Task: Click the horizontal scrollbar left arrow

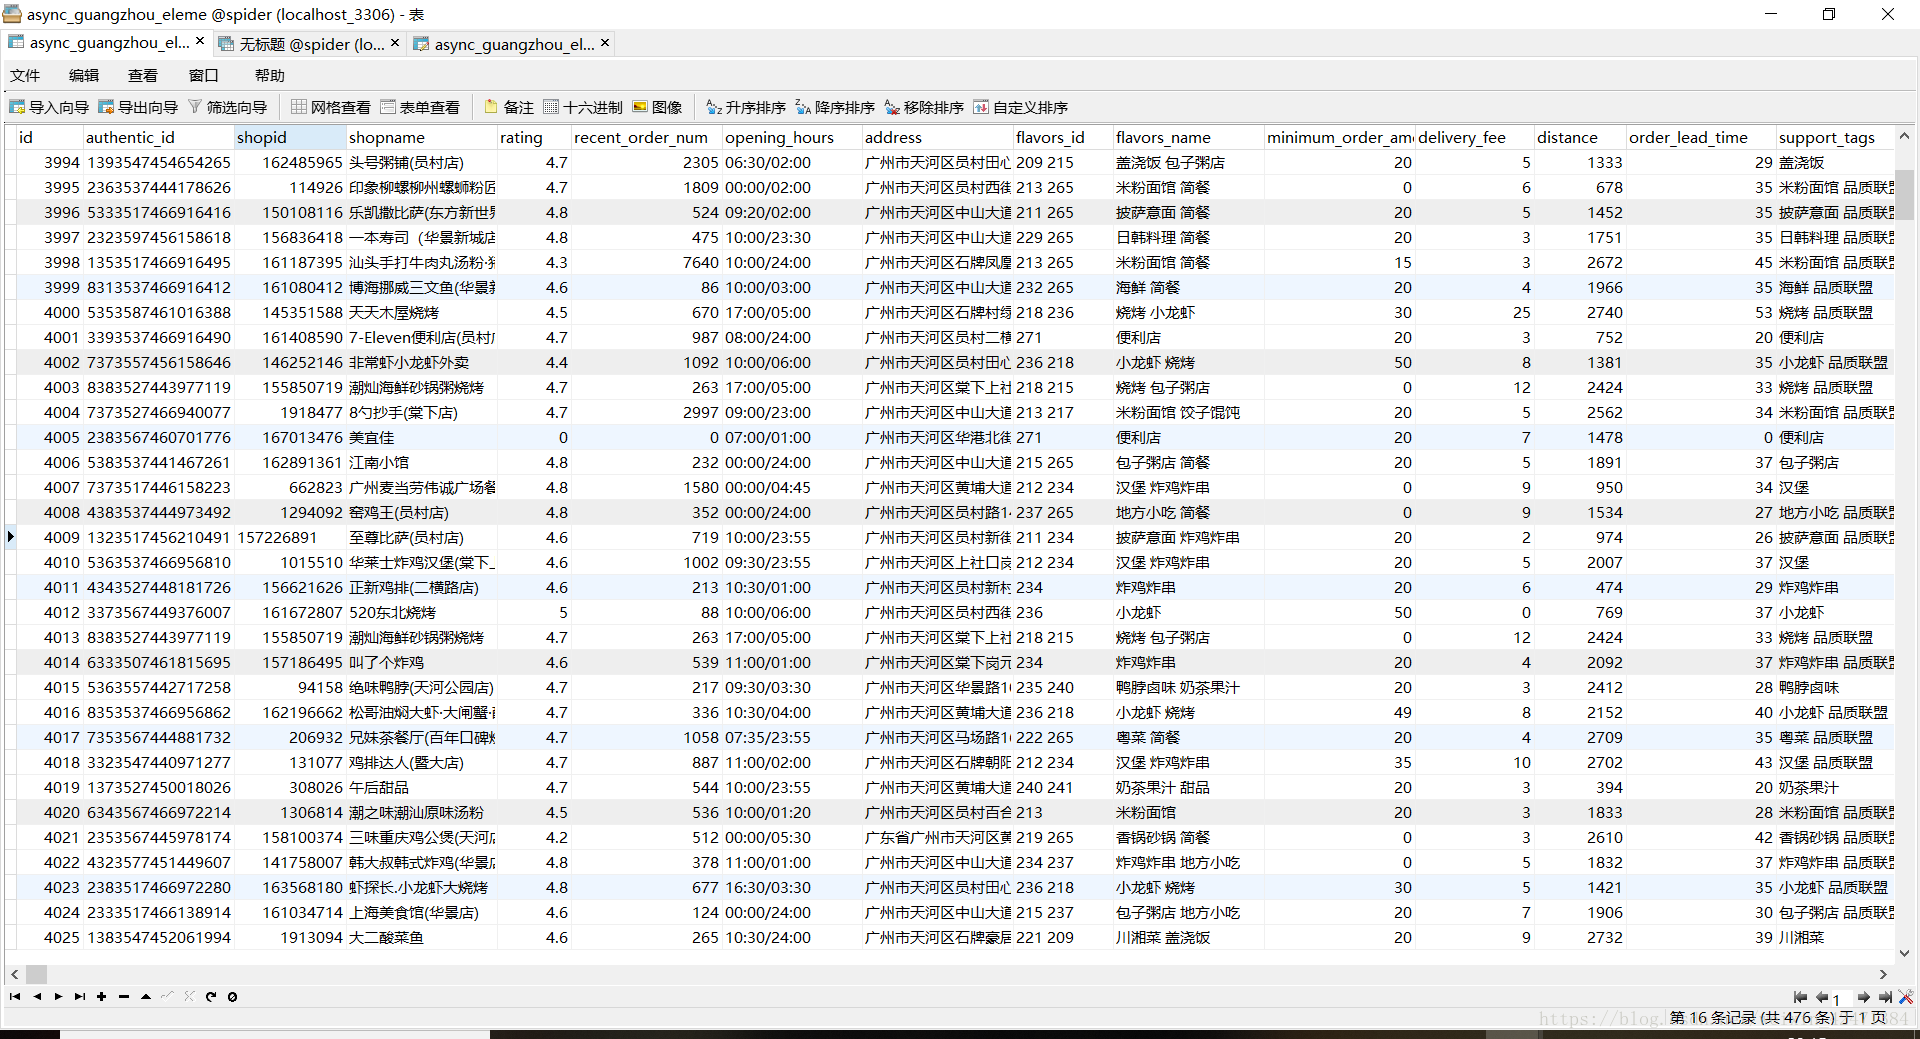Action: coord(14,974)
